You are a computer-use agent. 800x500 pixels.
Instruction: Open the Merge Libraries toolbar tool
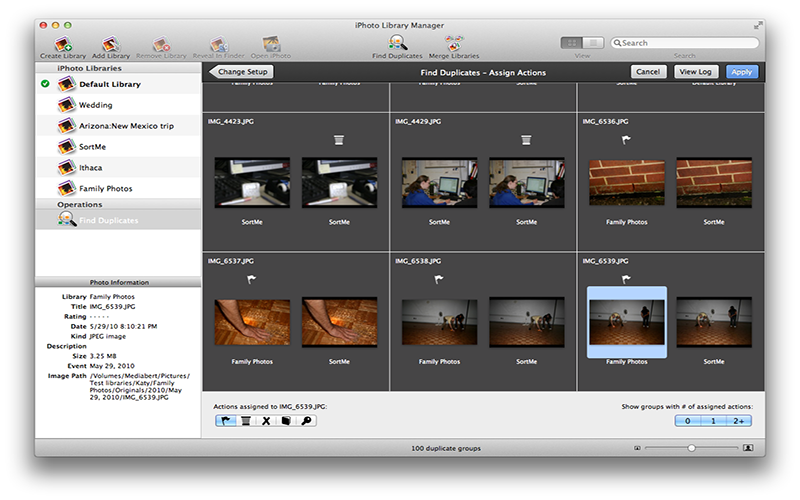(x=454, y=45)
